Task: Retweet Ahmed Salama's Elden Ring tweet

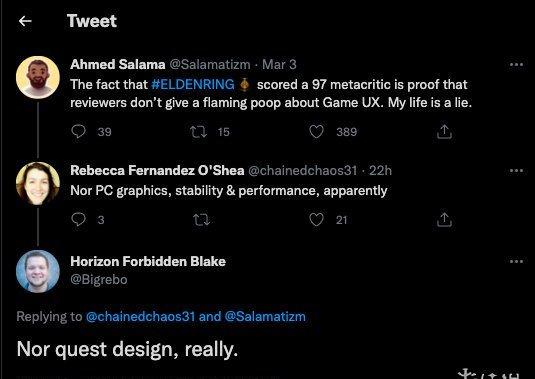Action: (x=199, y=132)
